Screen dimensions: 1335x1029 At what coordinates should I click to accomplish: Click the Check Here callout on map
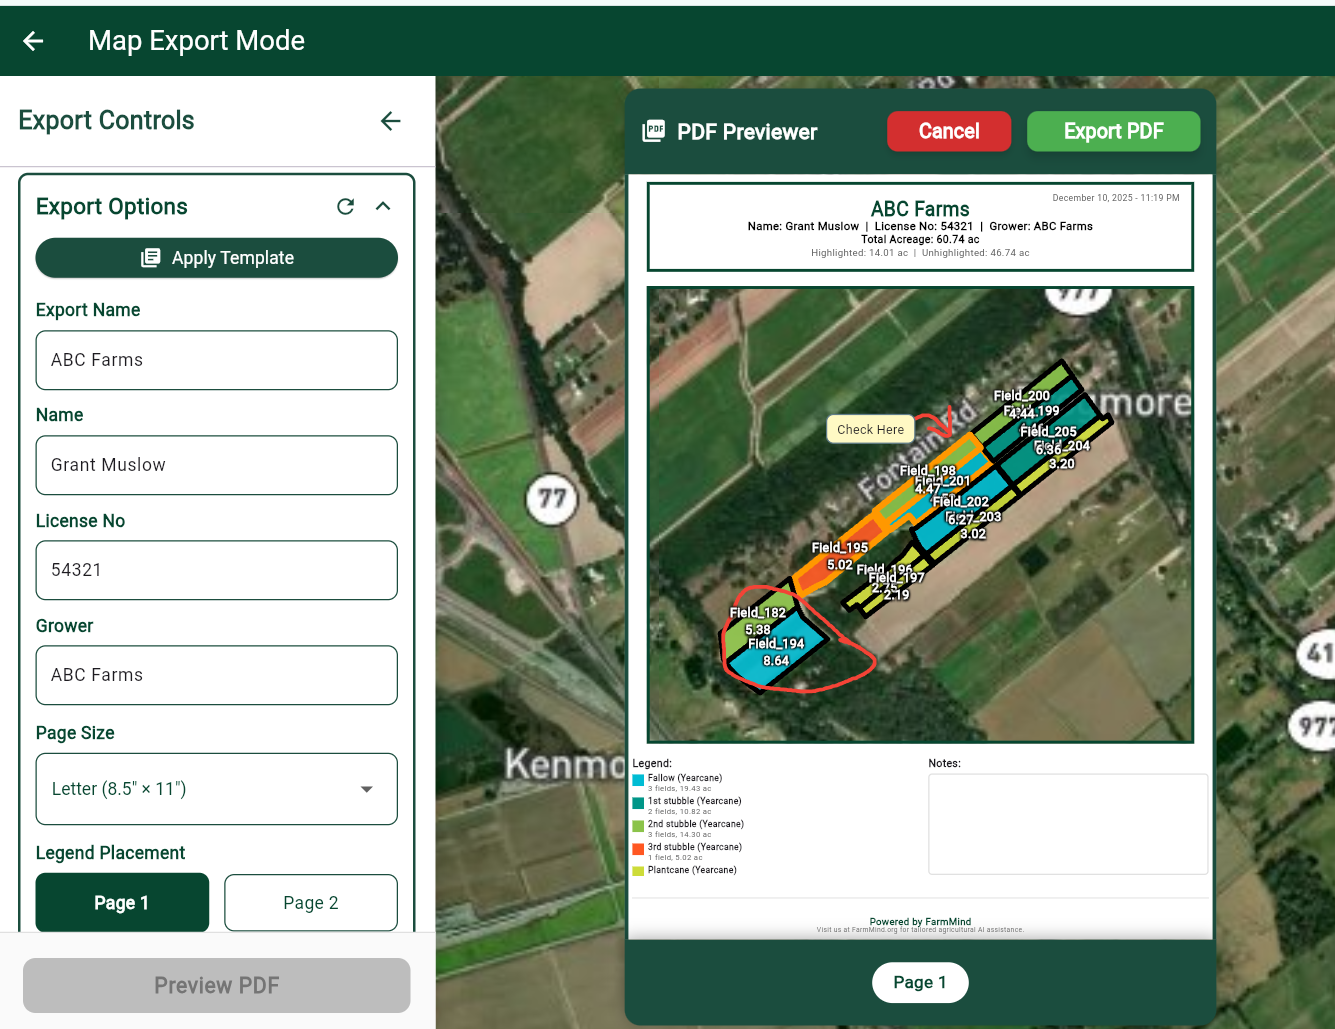click(x=870, y=429)
